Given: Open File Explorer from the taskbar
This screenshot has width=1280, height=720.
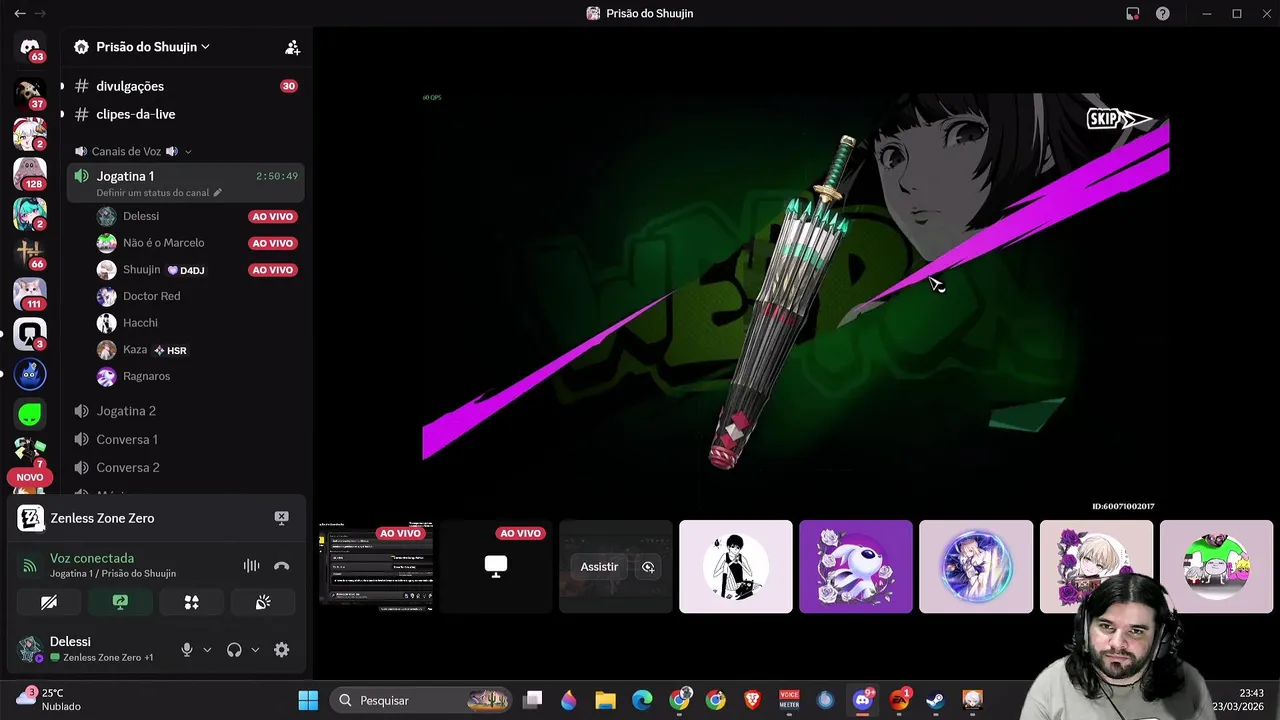Looking at the screenshot, I should [605, 700].
